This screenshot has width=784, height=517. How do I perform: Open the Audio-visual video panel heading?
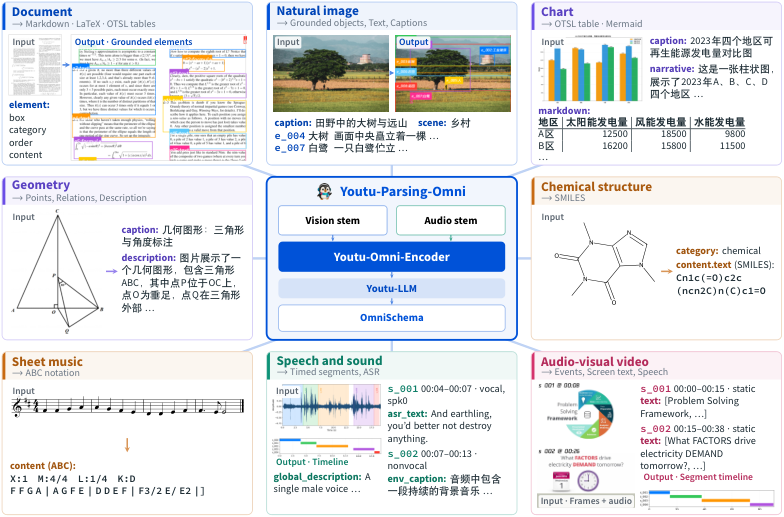[594, 362]
